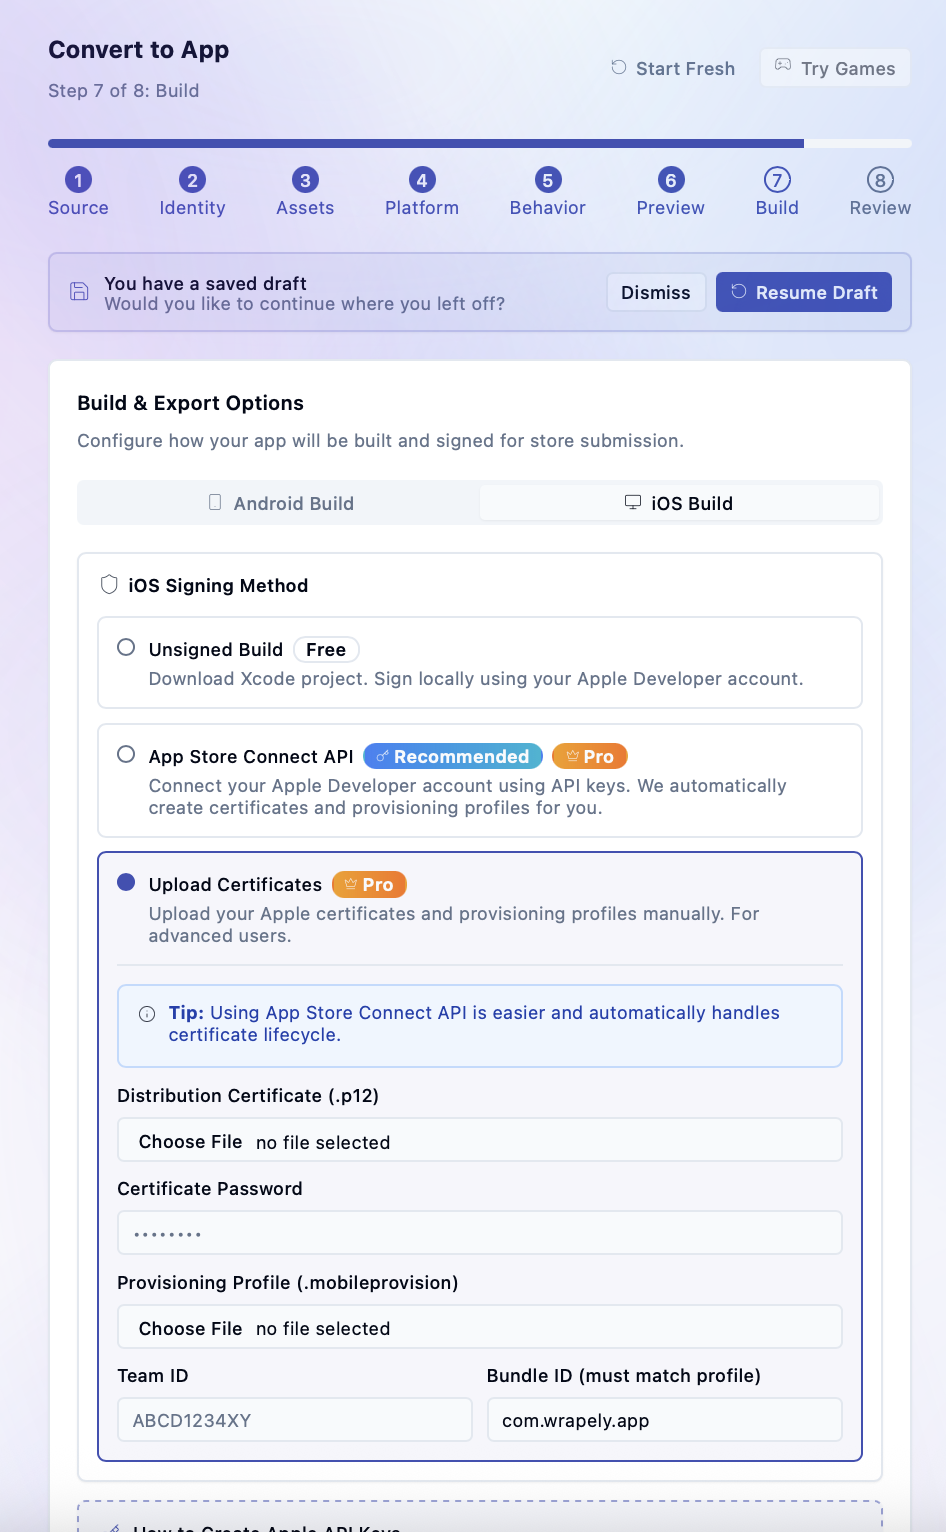Switch to the Android Build tab
This screenshot has width=946, height=1532.
(x=280, y=502)
